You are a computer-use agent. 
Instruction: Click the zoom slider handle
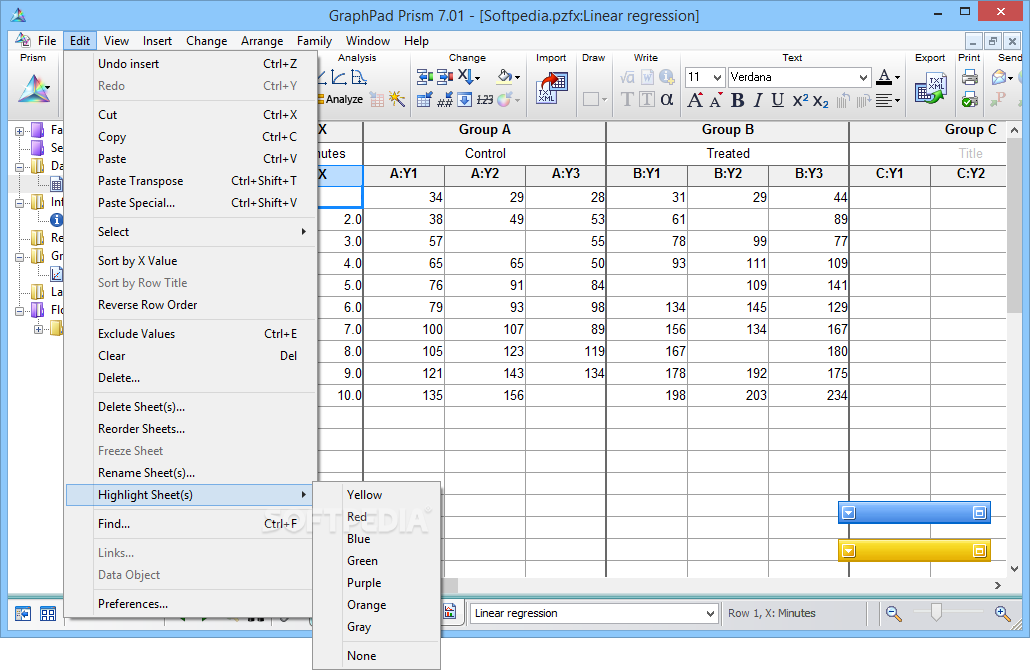click(x=936, y=613)
